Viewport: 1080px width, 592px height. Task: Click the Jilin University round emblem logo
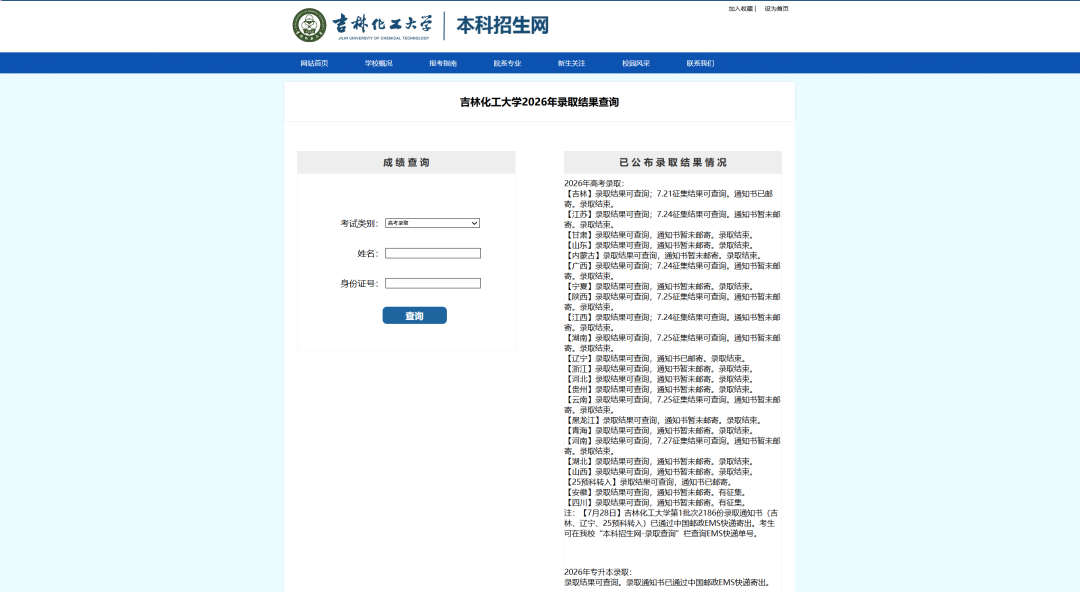pos(309,25)
